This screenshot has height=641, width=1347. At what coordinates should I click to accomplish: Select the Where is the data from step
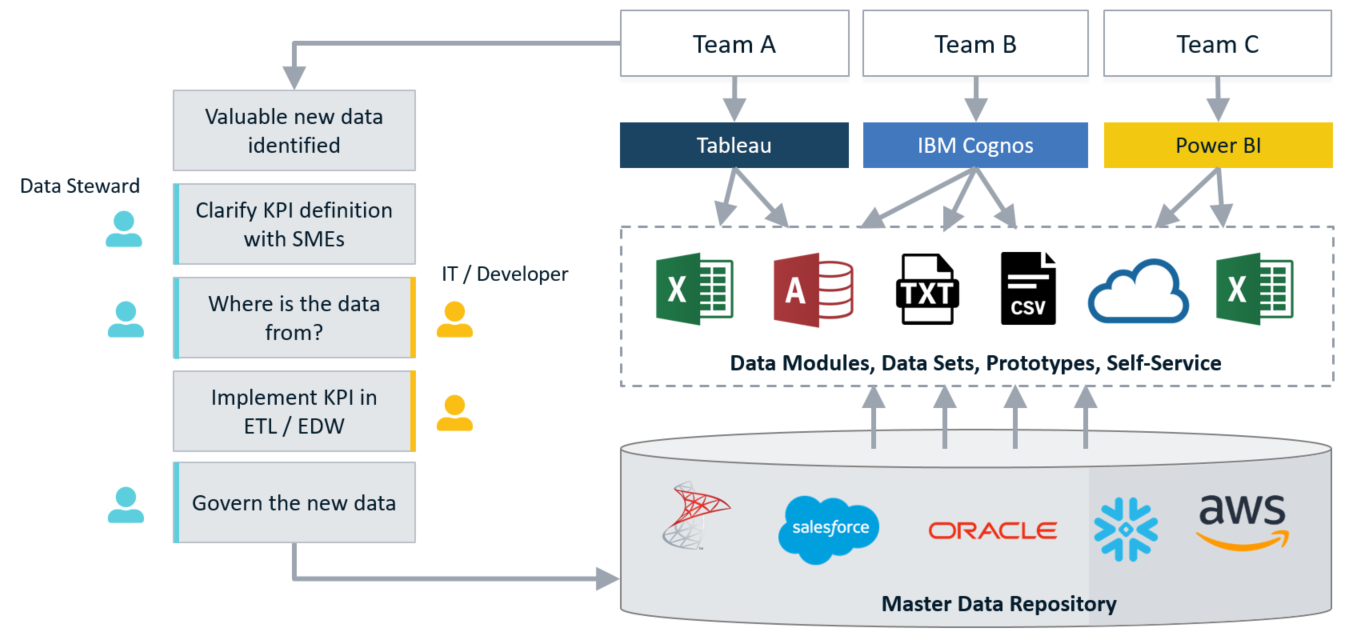click(294, 318)
